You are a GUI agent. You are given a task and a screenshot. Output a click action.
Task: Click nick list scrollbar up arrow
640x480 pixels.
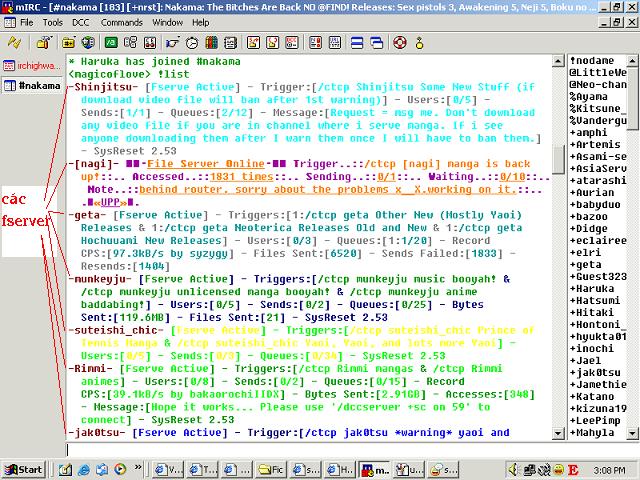pyautogui.click(x=632, y=61)
